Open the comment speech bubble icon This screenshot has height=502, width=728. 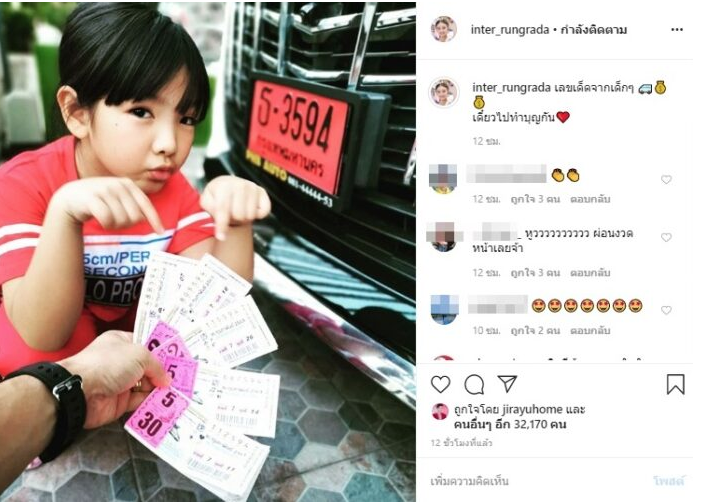click(474, 385)
